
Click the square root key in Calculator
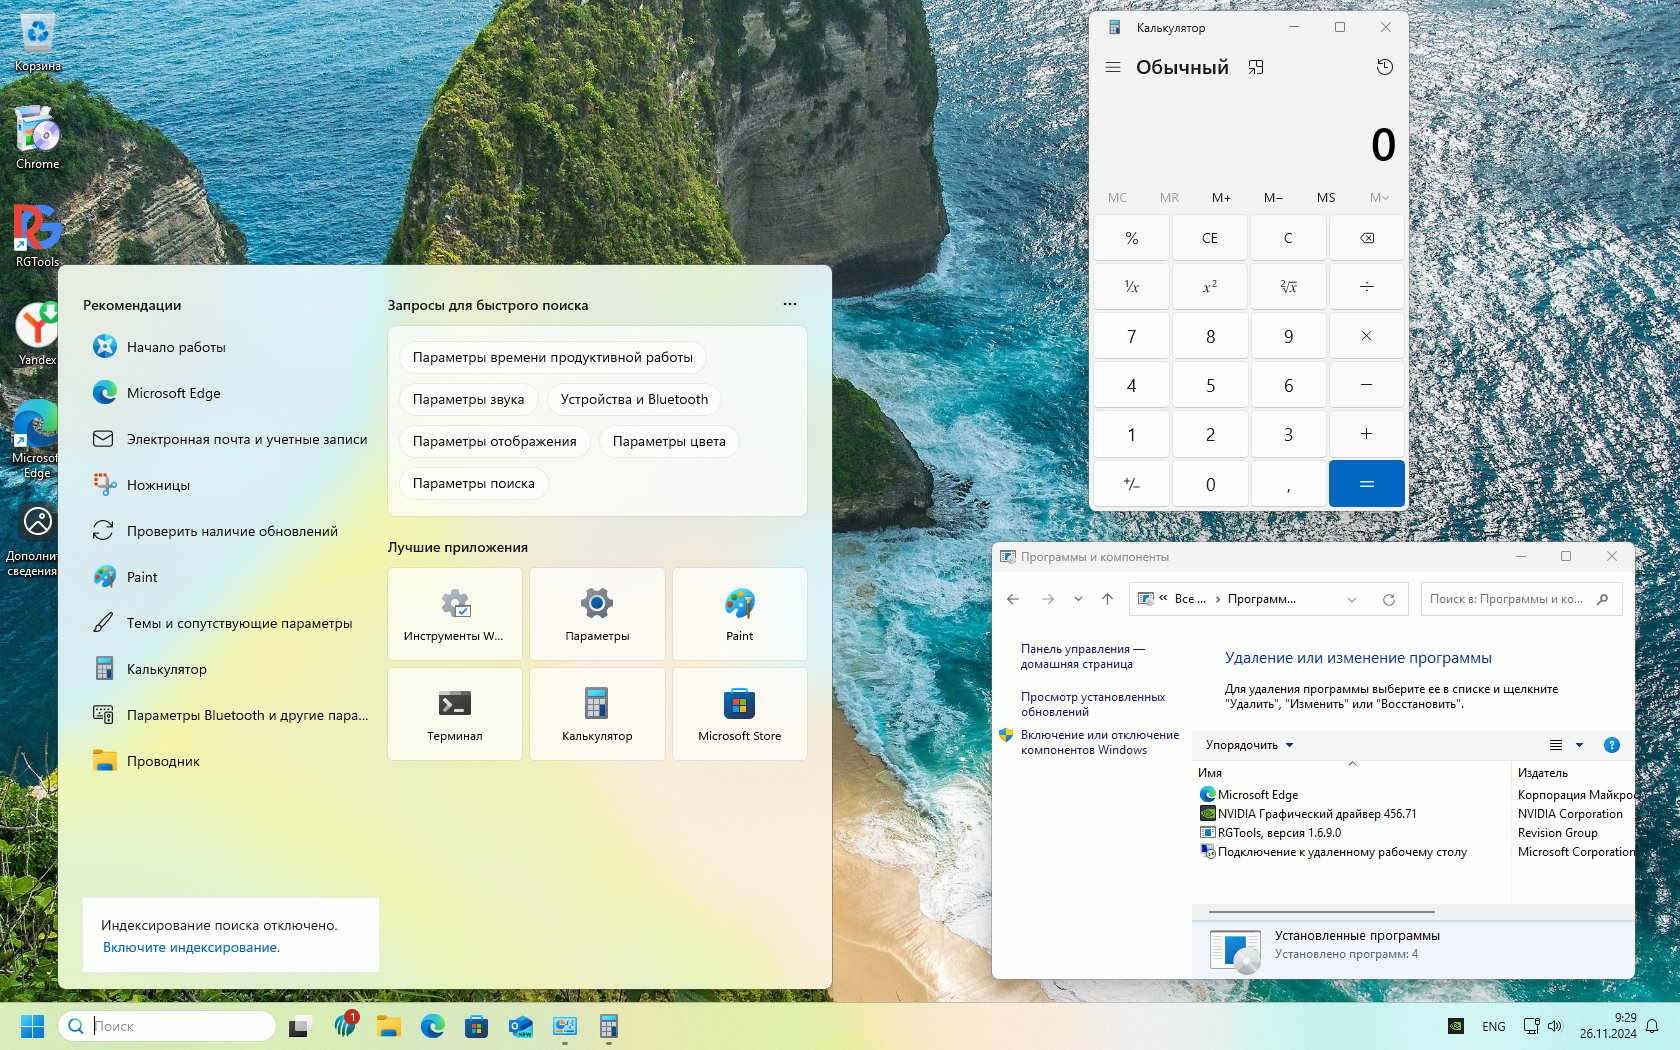pos(1288,287)
